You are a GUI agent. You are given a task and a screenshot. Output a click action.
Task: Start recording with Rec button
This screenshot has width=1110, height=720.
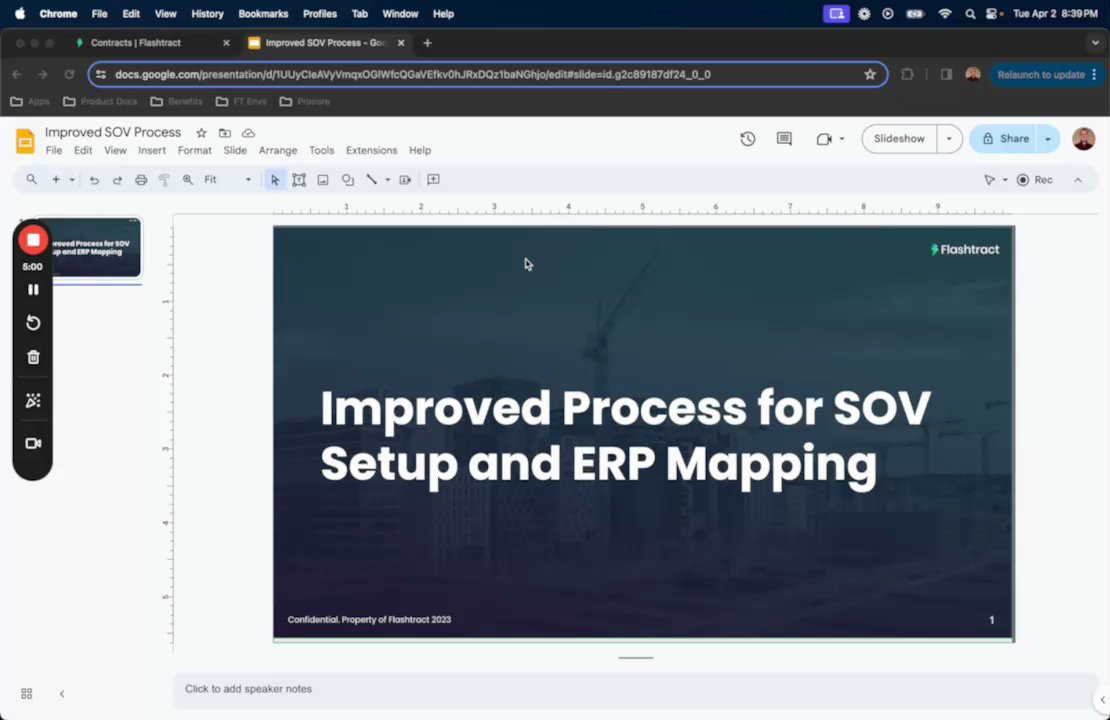[x=1035, y=180]
